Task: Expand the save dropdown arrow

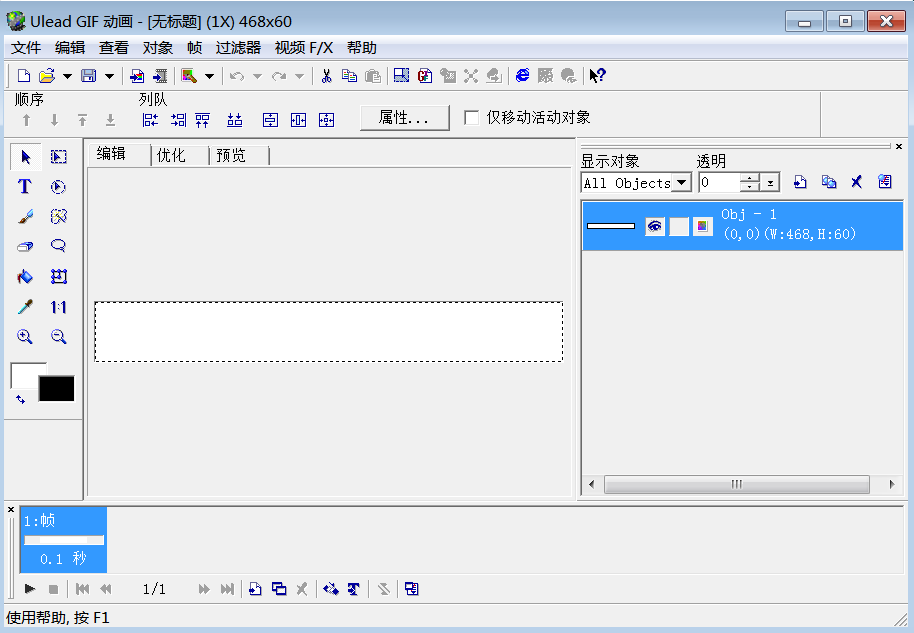Action: [x=109, y=76]
